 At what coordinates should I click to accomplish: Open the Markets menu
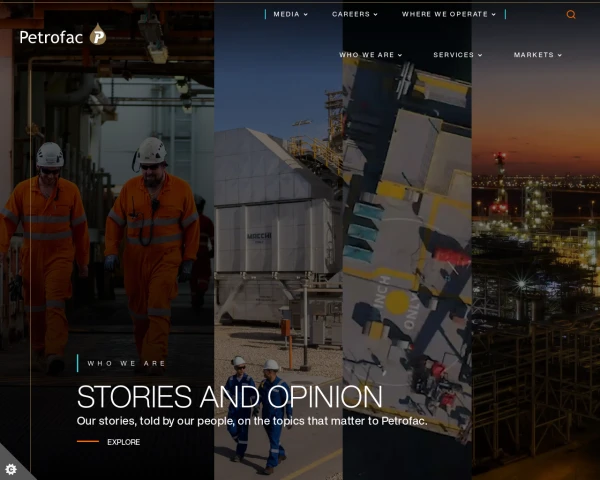[538, 55]
